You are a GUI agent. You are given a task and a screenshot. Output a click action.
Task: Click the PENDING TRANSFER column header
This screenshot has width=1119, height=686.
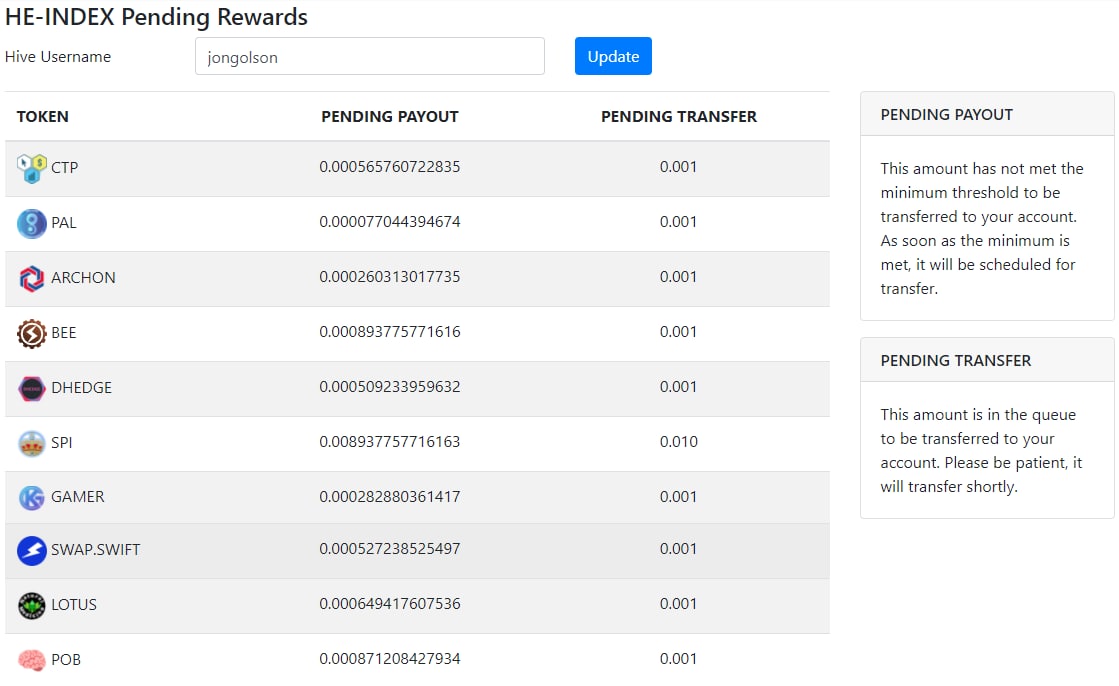[679, 117]
